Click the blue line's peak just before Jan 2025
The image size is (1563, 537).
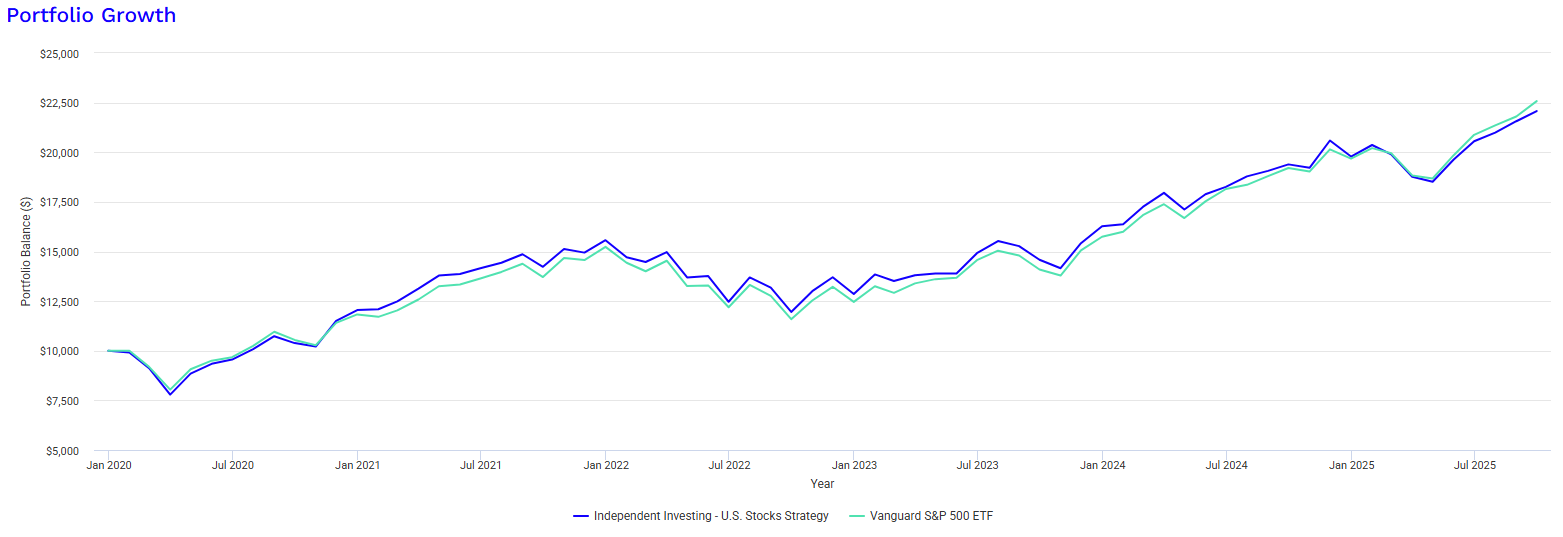[x=1329, y=141]
